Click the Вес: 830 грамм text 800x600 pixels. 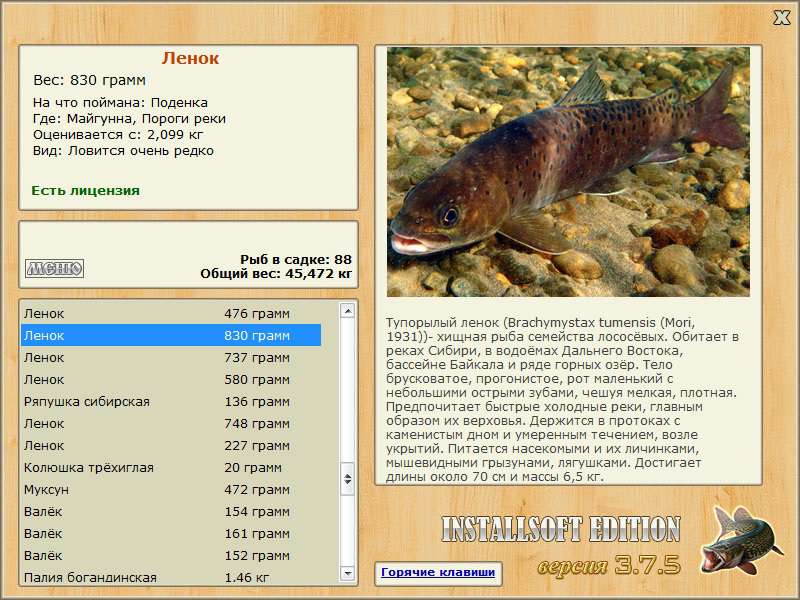[89, 80]
